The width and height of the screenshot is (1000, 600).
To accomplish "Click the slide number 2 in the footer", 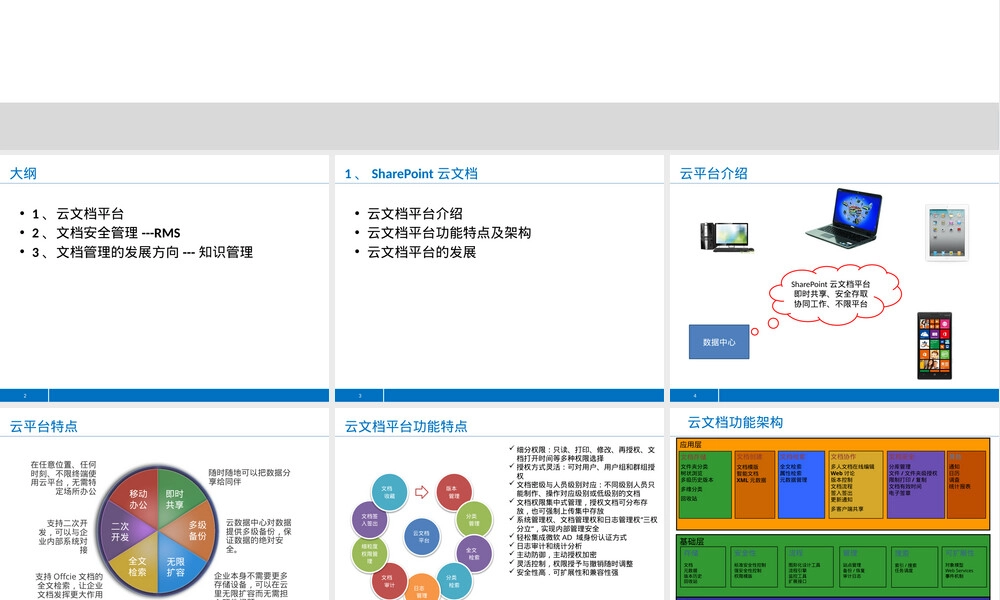I will pos(25,396).
